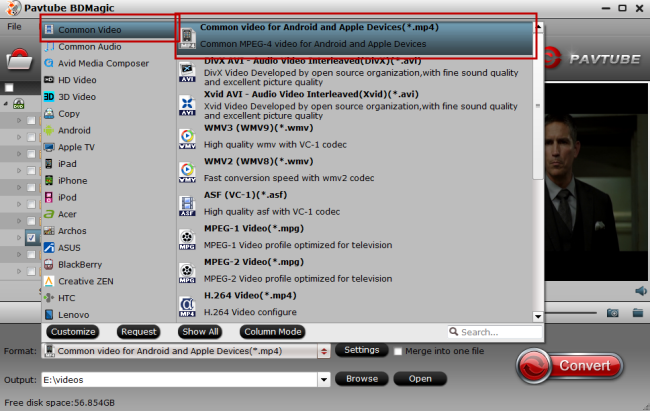Start conversion with the Convert button
Screen dimensions: 650x411
click(570, 366)
